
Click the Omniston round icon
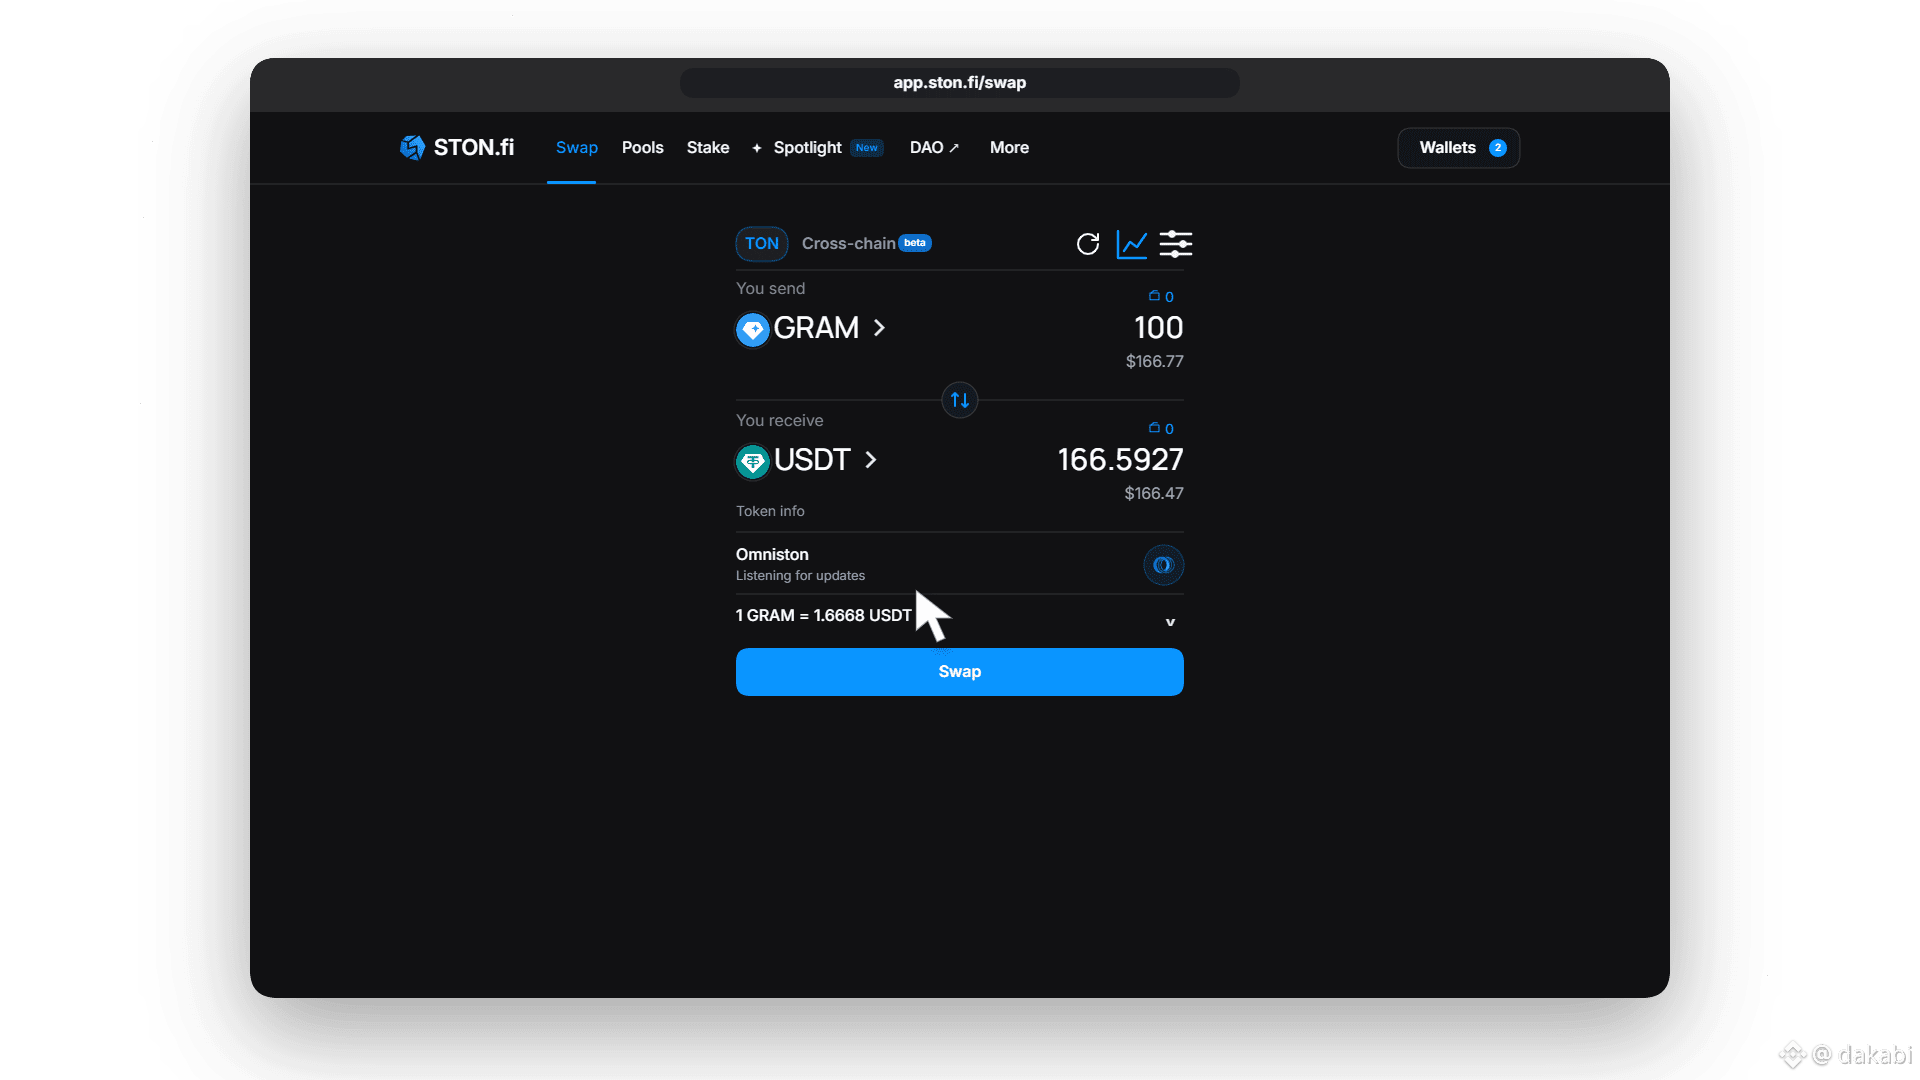click(1163, 565)
